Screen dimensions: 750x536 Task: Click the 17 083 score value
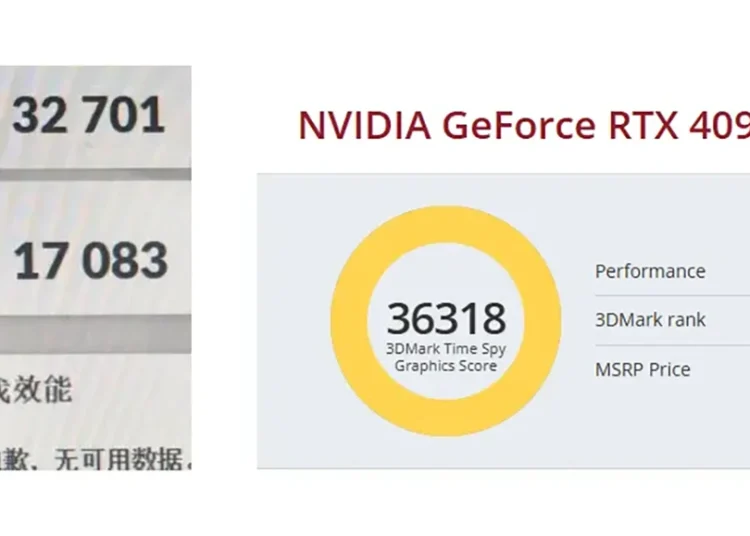pos(90,261)
